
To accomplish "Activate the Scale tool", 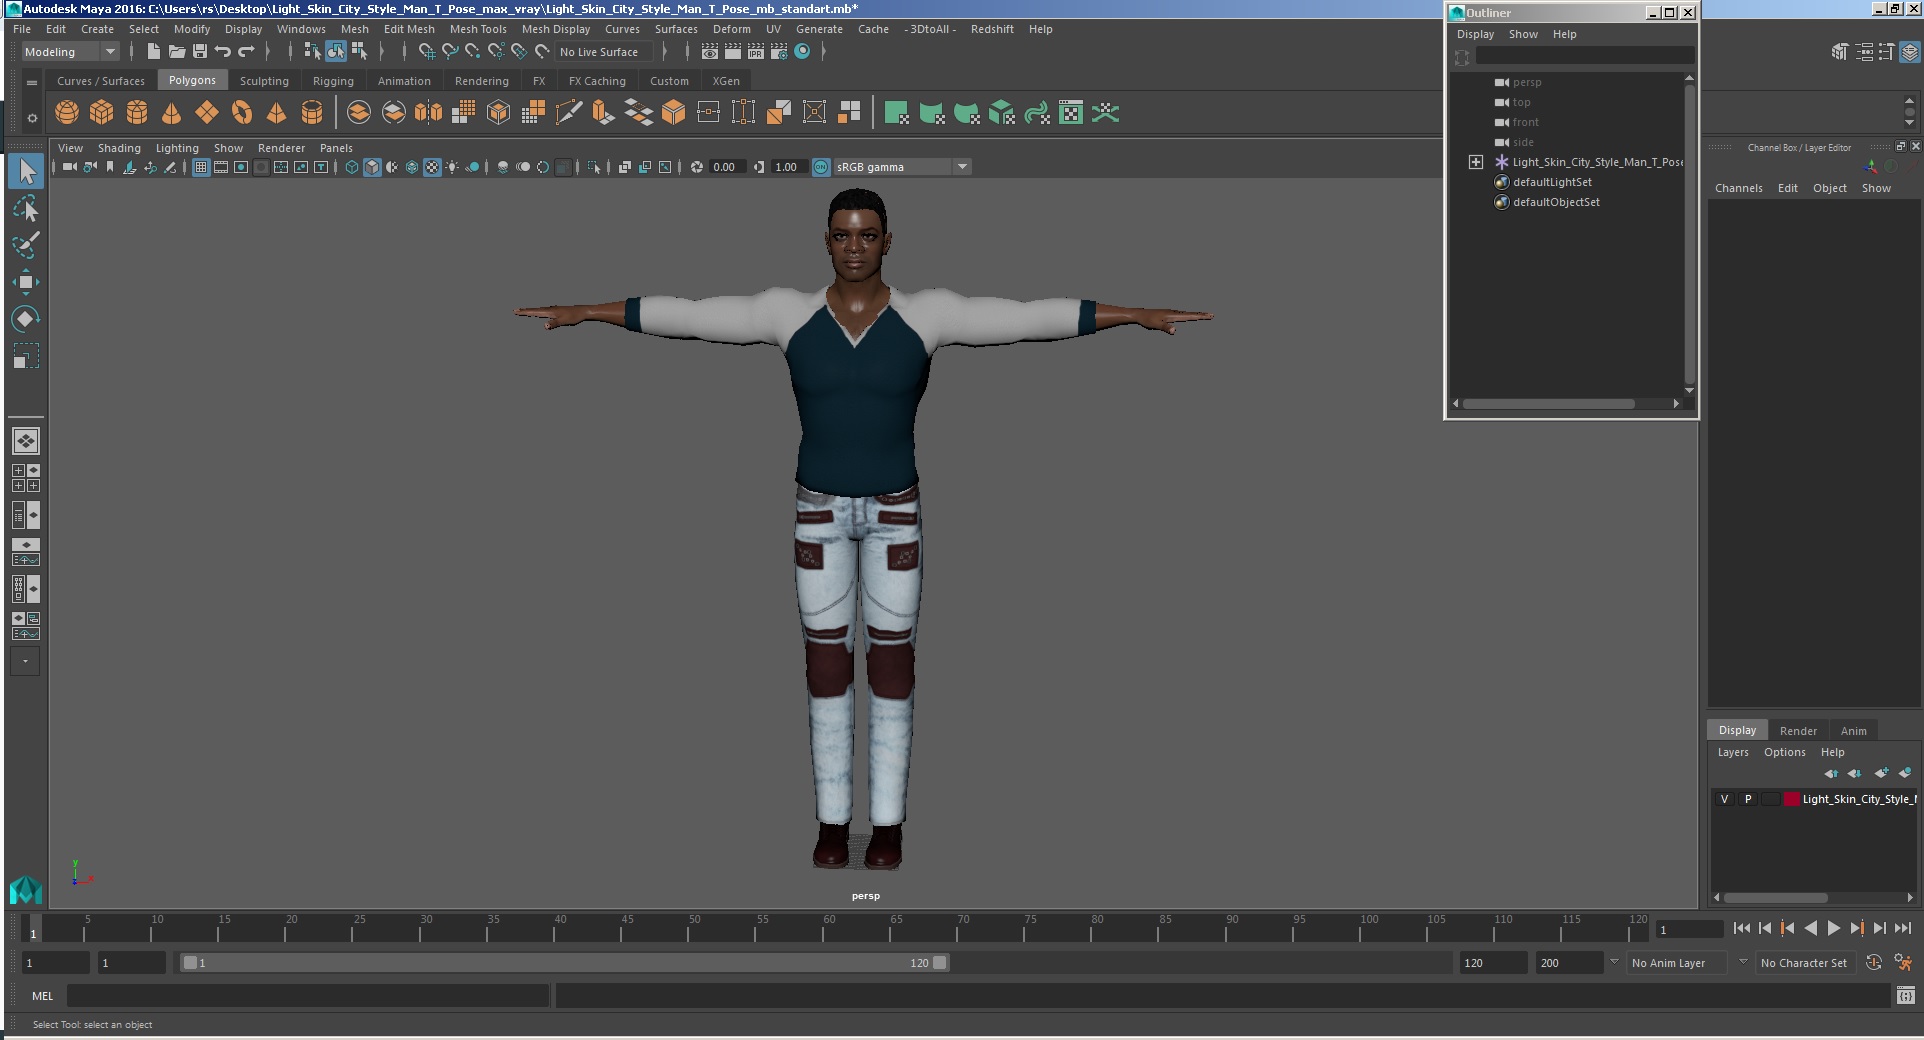I will click(x=26, y=356).
